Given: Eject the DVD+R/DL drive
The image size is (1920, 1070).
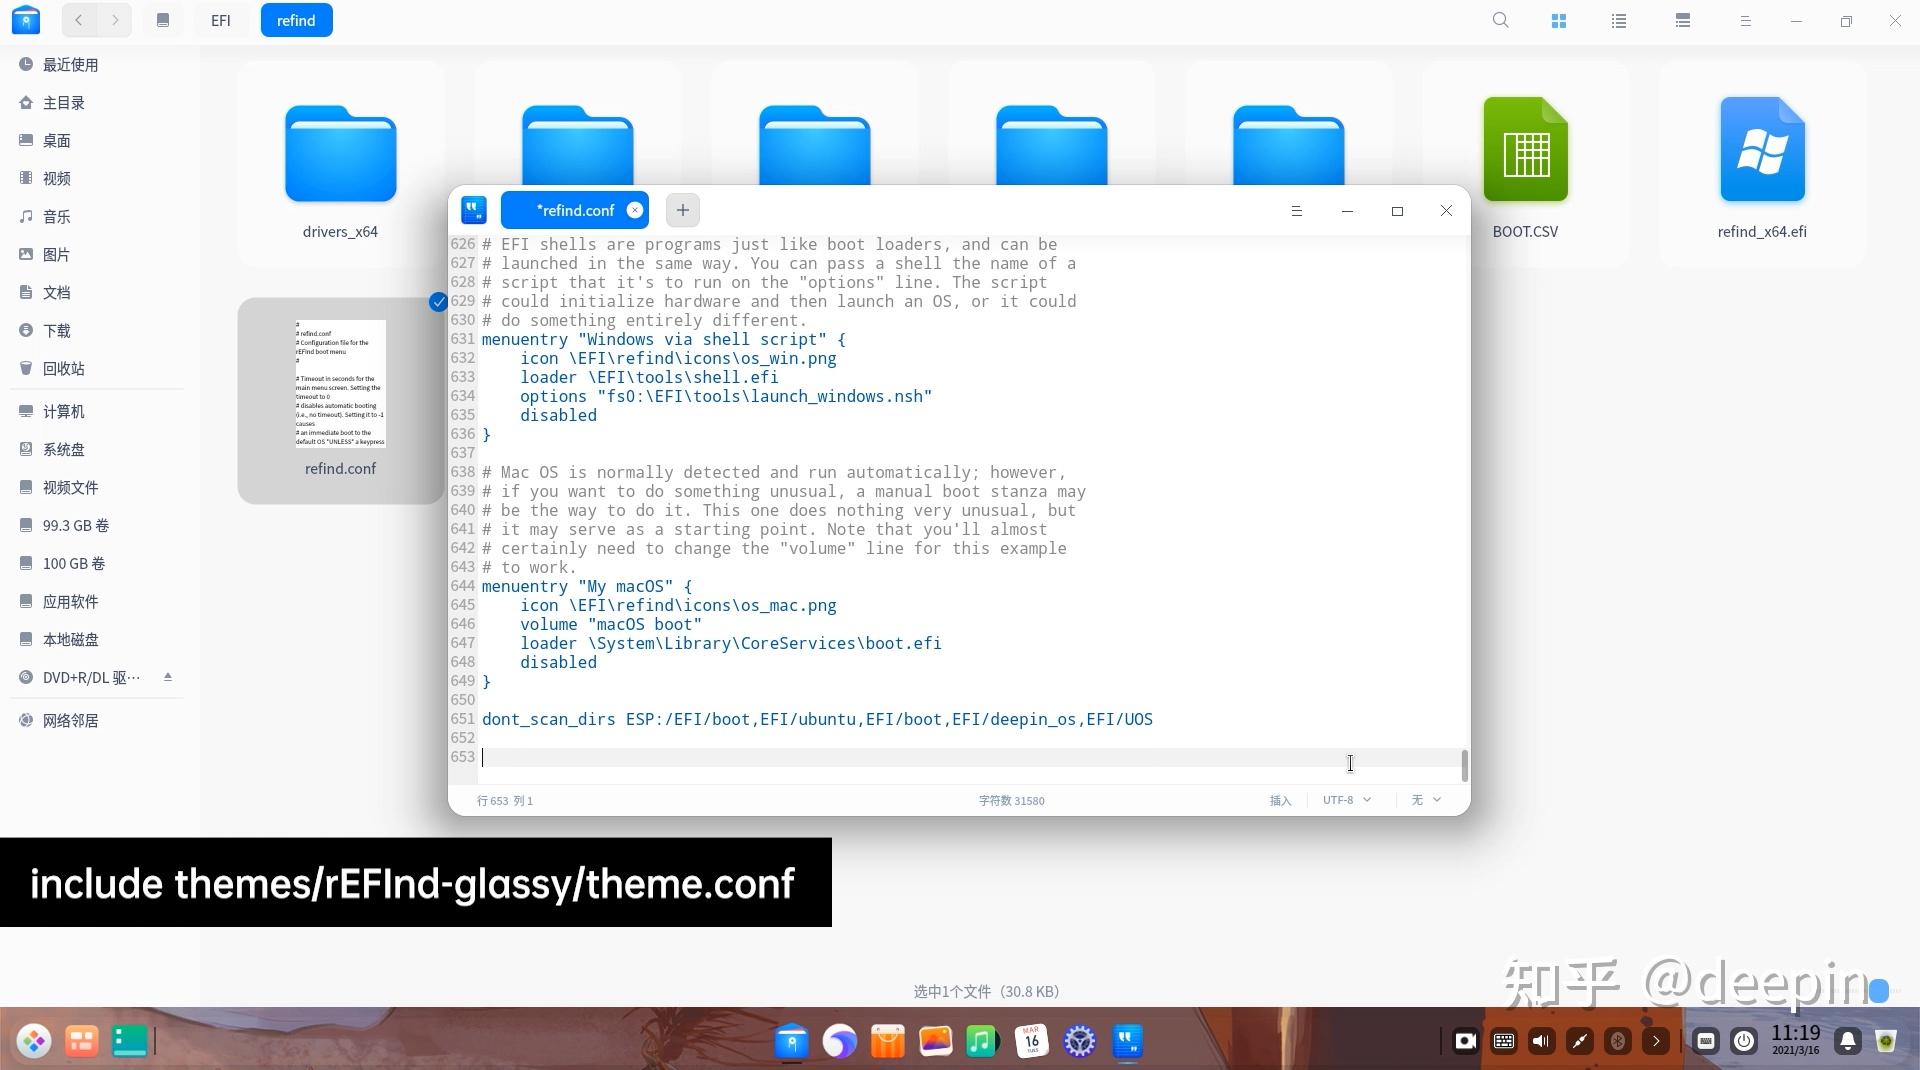Looking at the screenshot, I should click(x=167, y=677).
